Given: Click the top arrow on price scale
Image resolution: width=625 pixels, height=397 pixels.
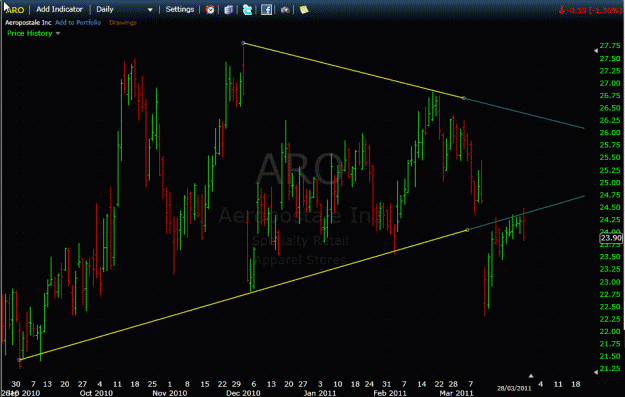Looking at the screenshot, I should [596, 51].
